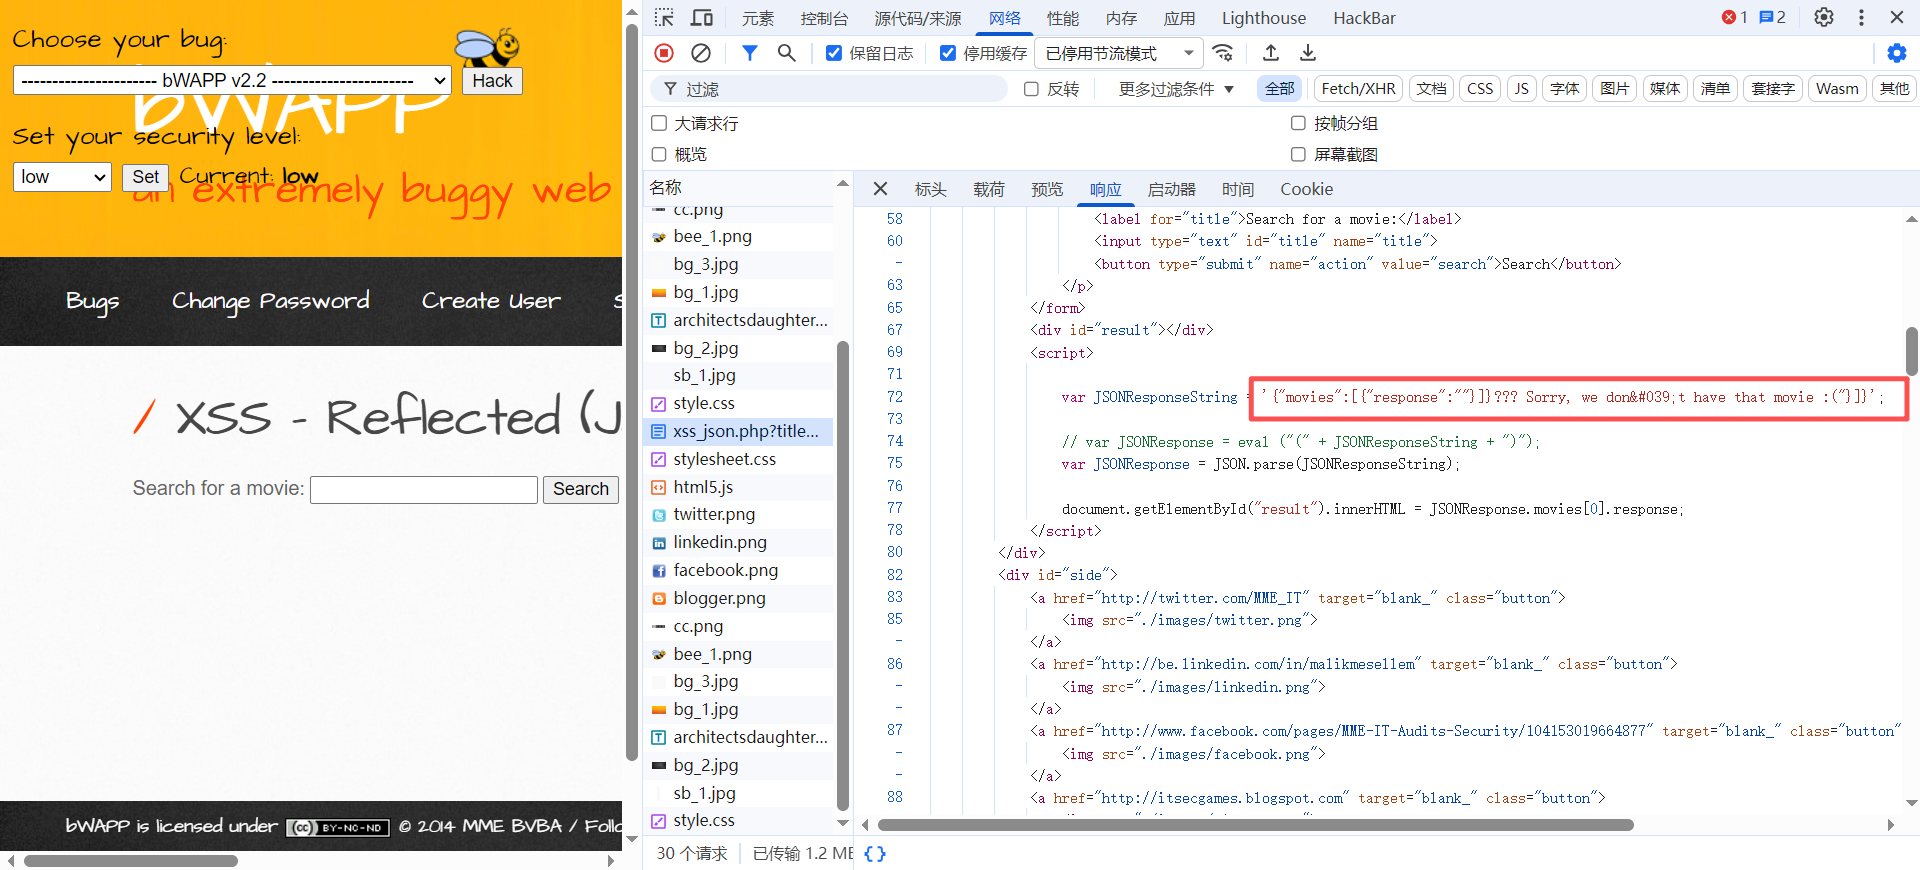Select facebook.png request
Screen dimensions: 1920x870
739,570
